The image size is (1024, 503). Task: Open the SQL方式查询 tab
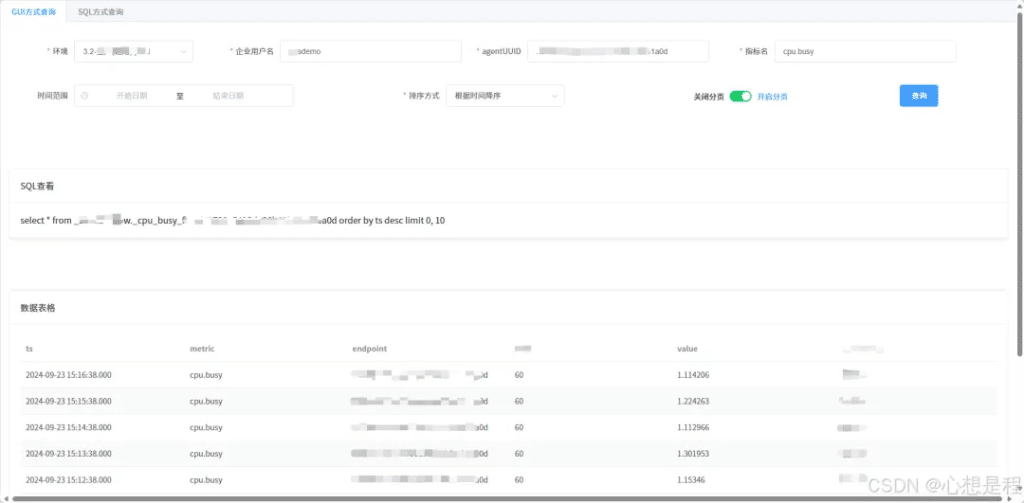(101, 11)
